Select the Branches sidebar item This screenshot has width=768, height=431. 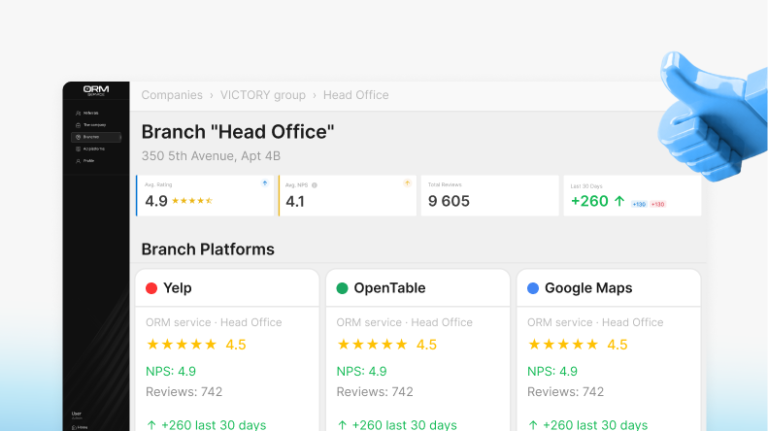(x=96, y=137)
